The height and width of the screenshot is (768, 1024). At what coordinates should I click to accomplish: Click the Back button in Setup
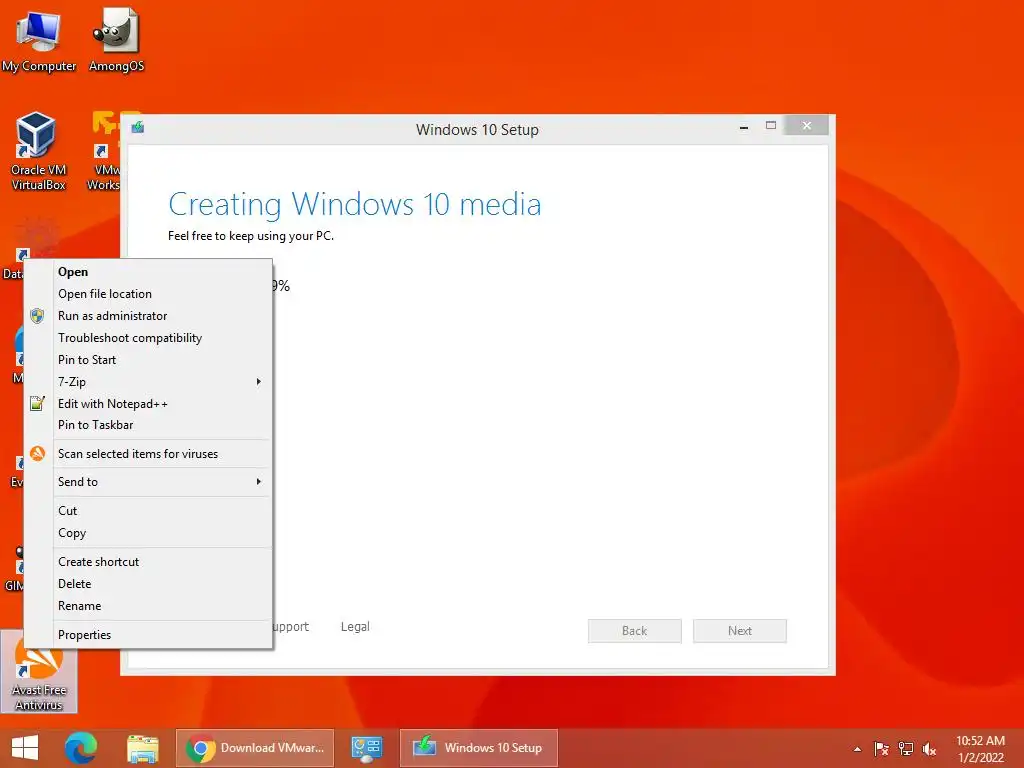635,631
